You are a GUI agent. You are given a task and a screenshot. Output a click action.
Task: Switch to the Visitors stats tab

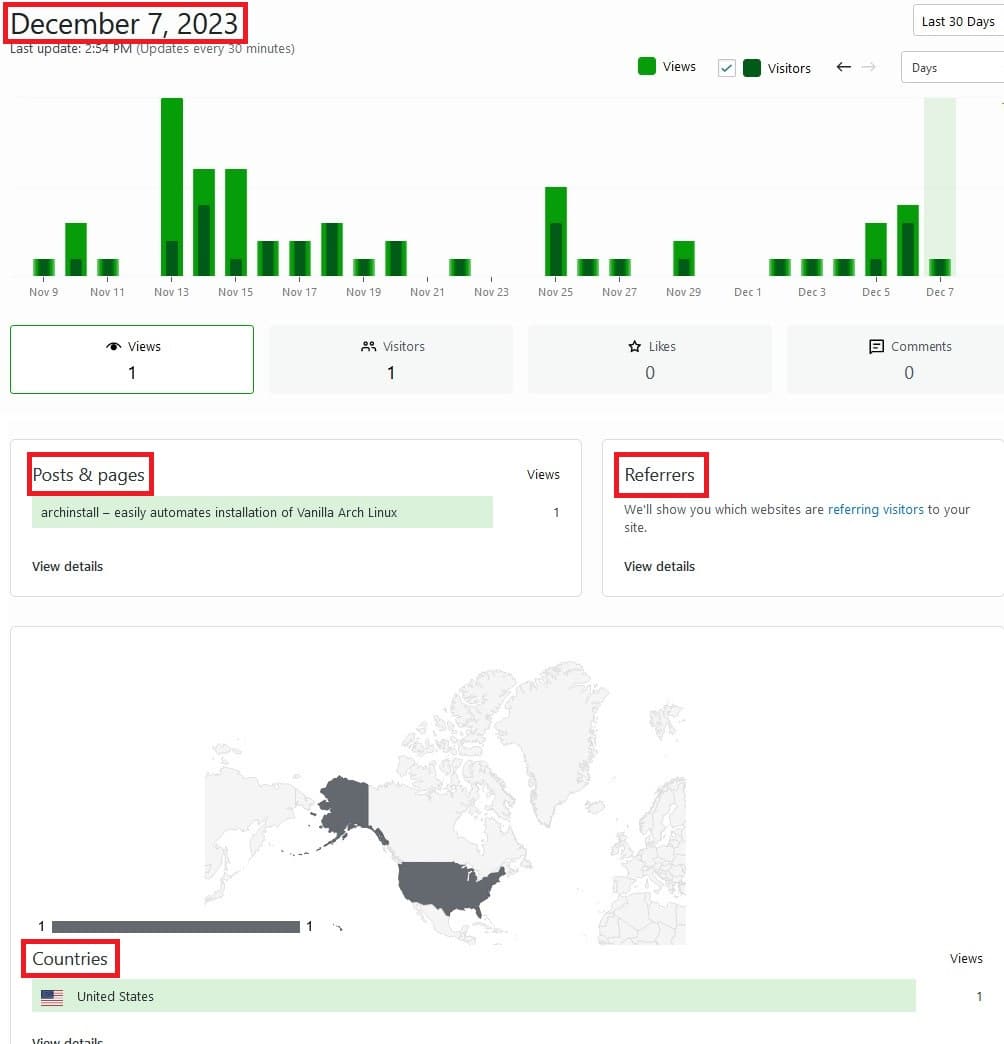(390, 359)
